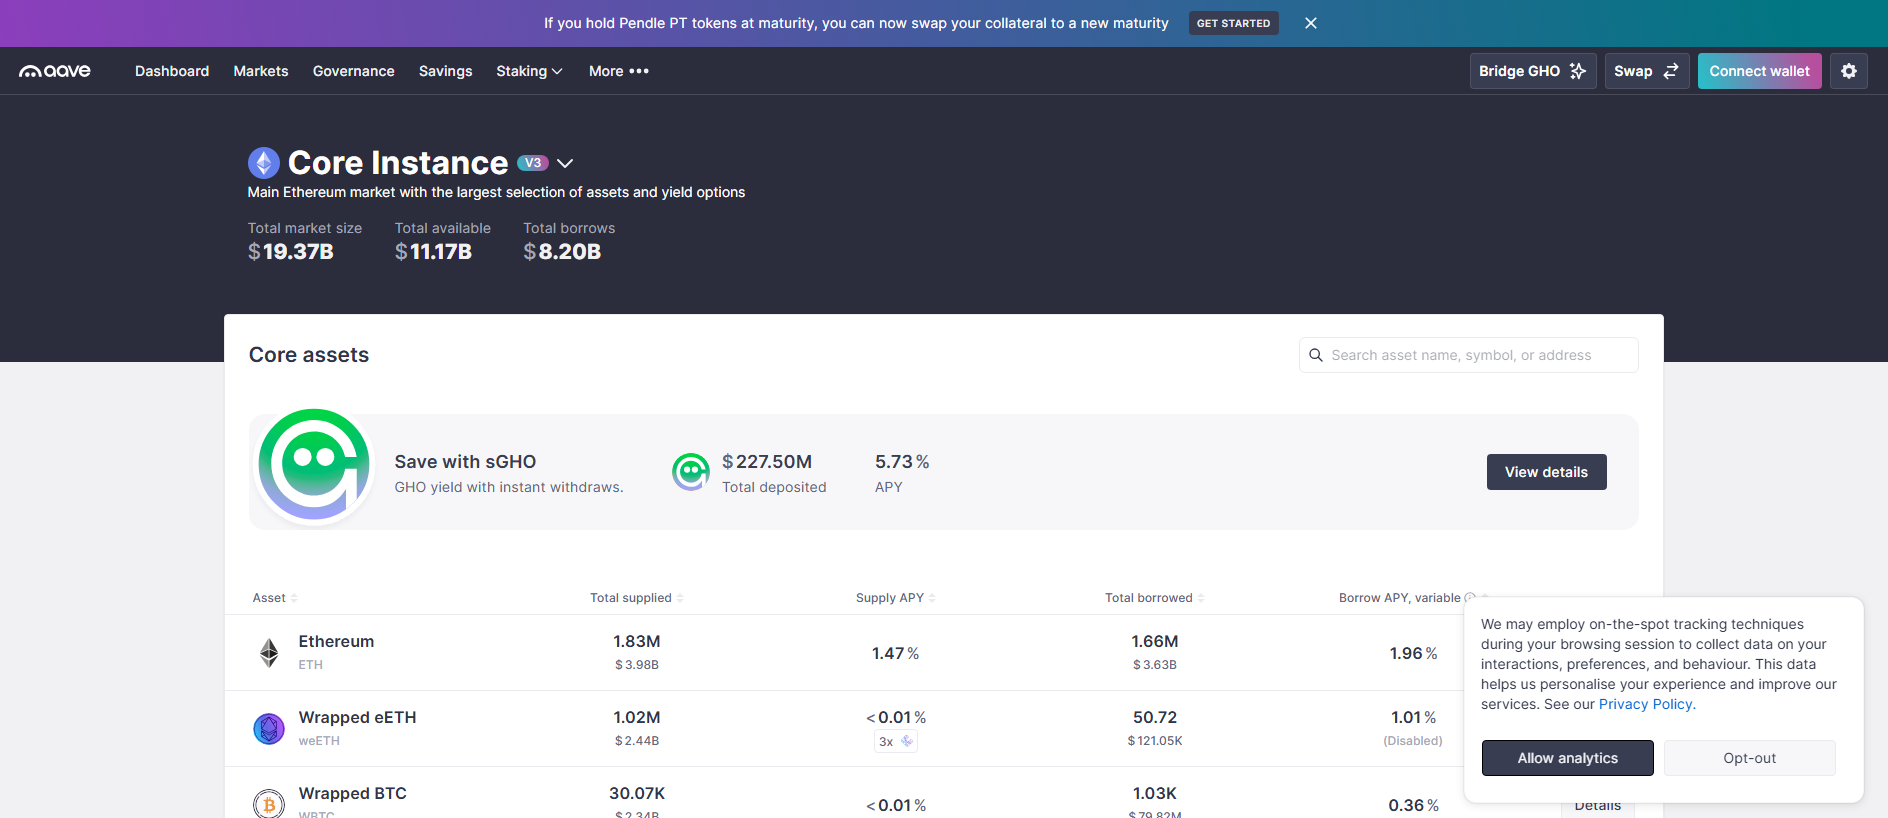Click the Core Instance heading
1888x818 pixels.
pos(398,163)
